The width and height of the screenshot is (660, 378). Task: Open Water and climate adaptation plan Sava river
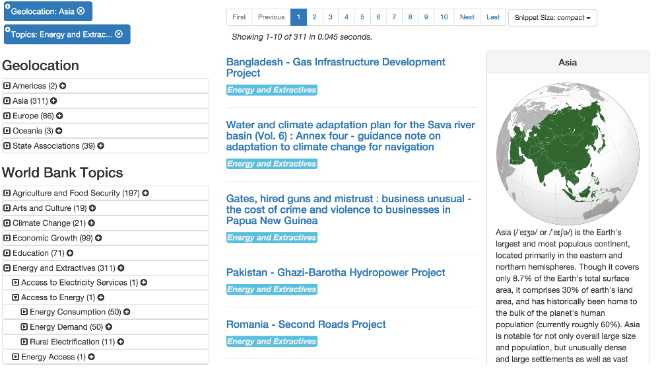[x=350, y=136]
